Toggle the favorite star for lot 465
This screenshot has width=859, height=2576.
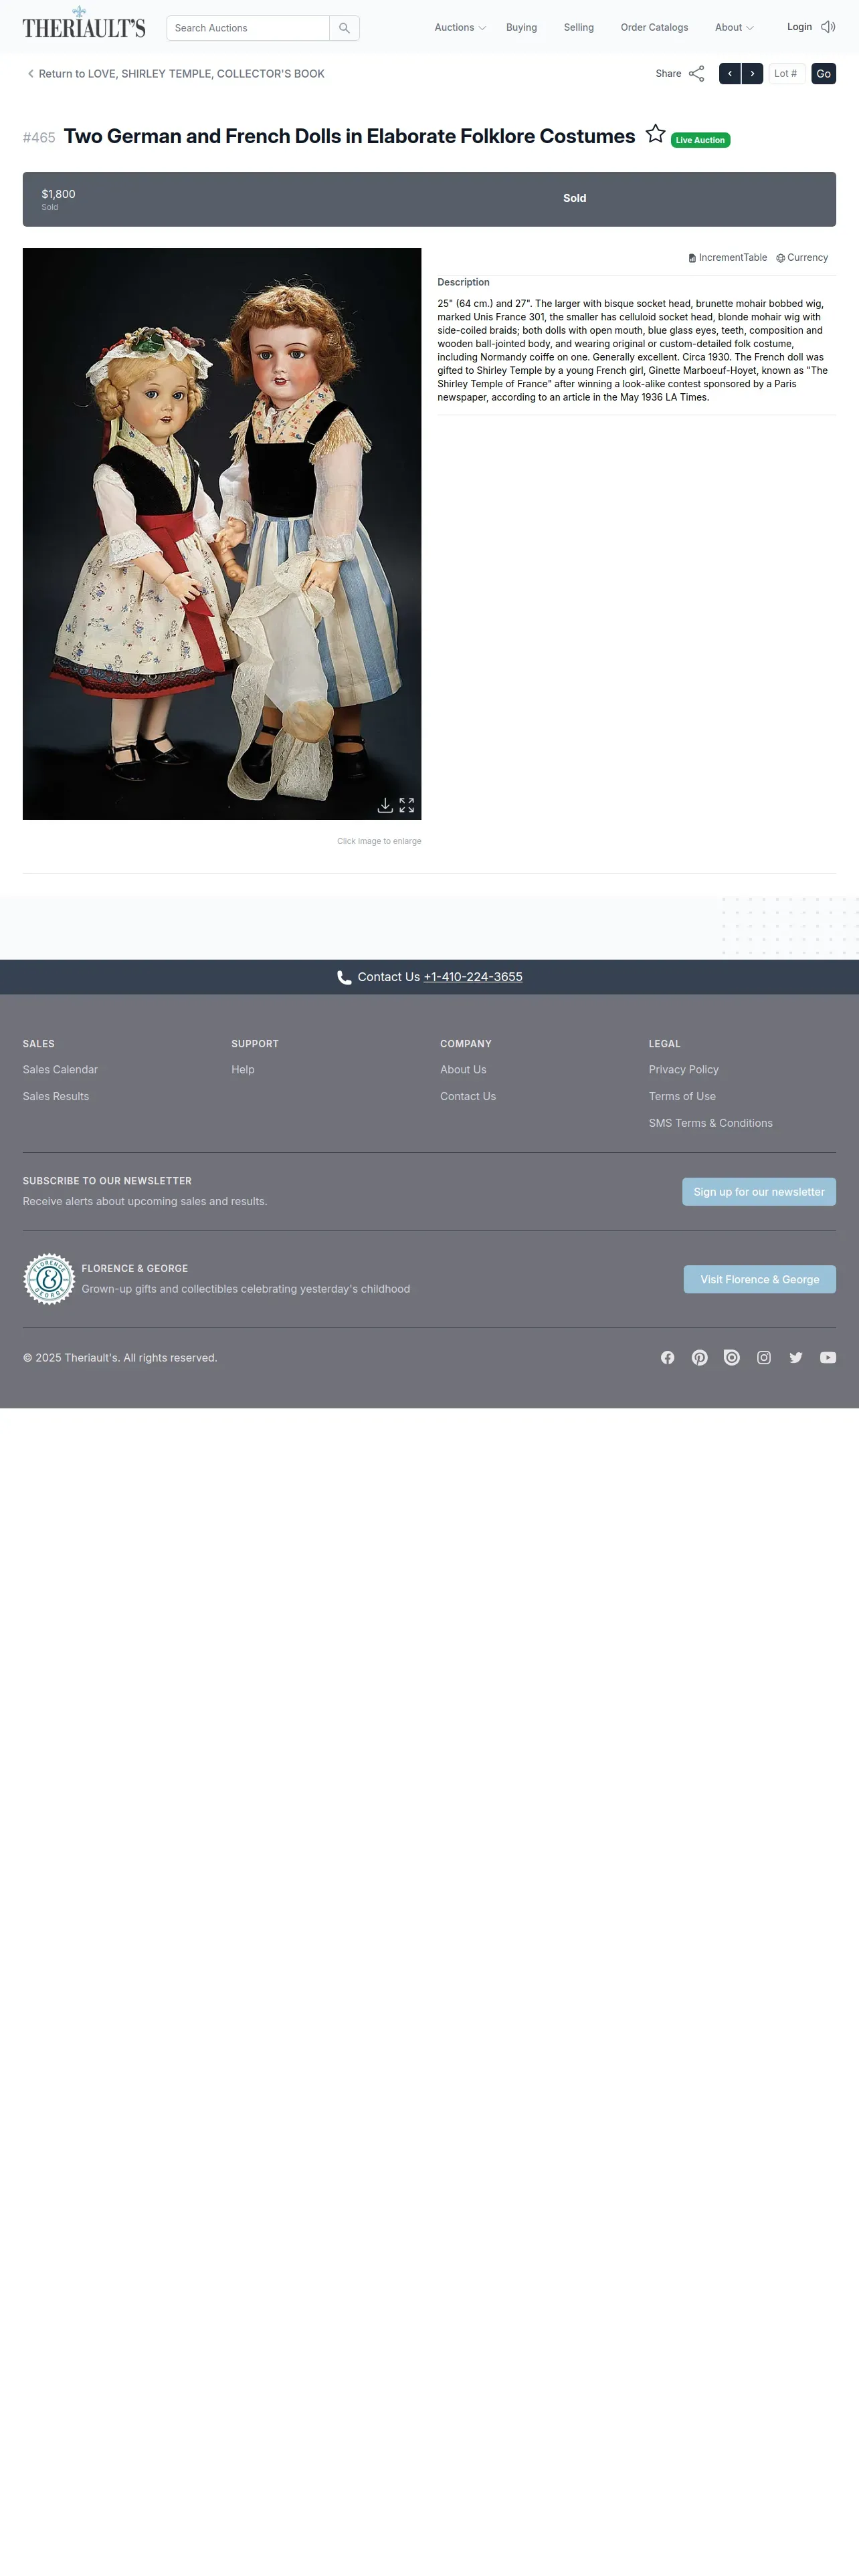655,134
